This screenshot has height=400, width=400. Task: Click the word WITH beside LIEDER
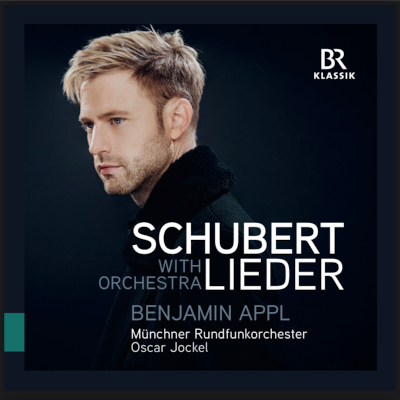180,267
